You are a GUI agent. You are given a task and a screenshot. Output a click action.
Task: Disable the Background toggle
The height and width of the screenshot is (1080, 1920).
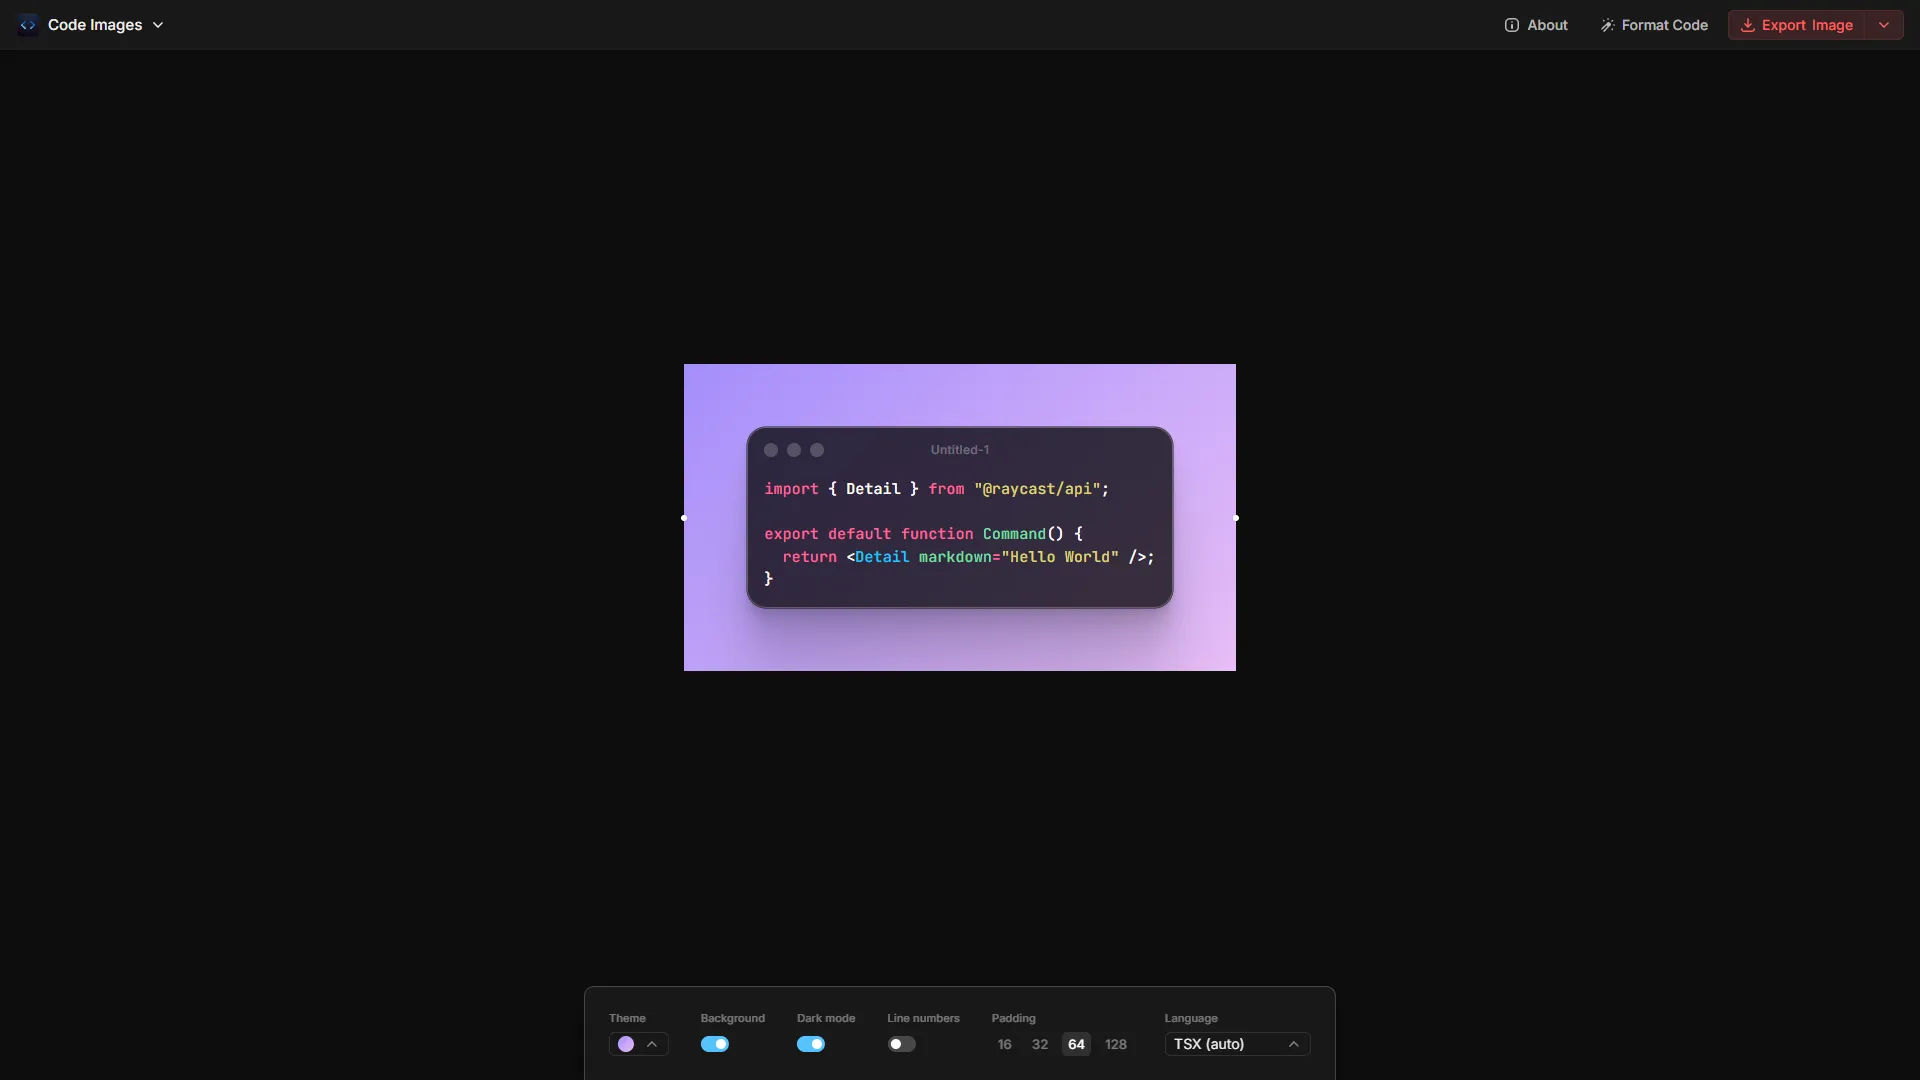tap(714, 1044)
